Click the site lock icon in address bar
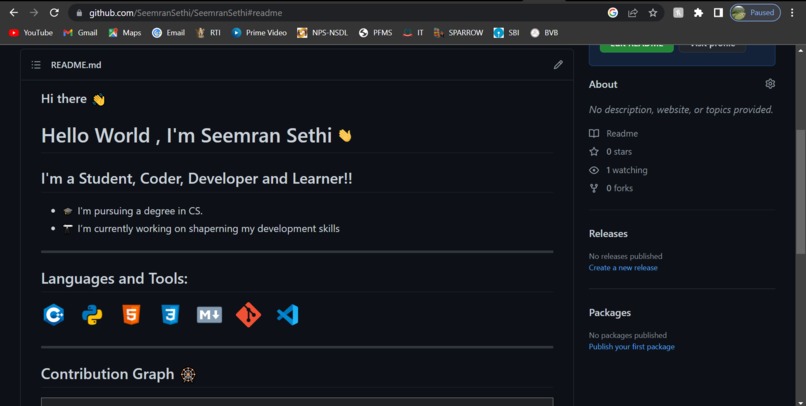This screenshot has width=806, height=406. (79, 13)
